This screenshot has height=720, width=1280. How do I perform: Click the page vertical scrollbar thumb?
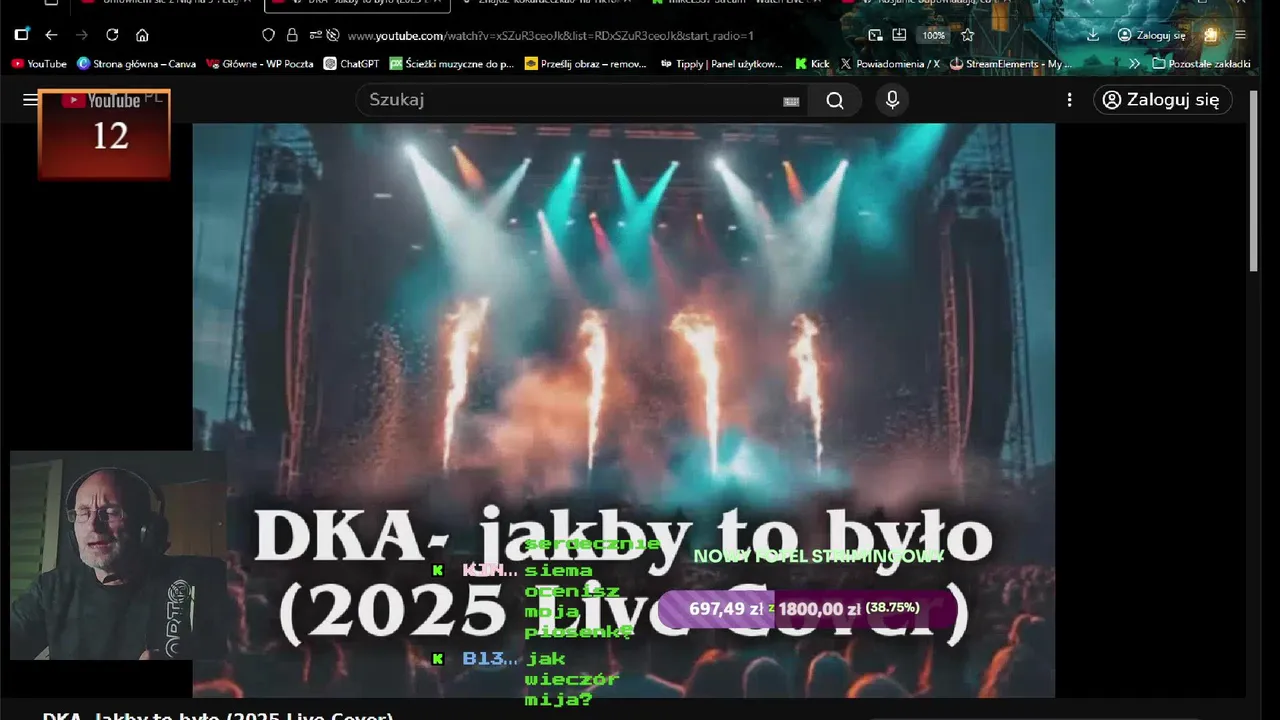click(1254, 180)
